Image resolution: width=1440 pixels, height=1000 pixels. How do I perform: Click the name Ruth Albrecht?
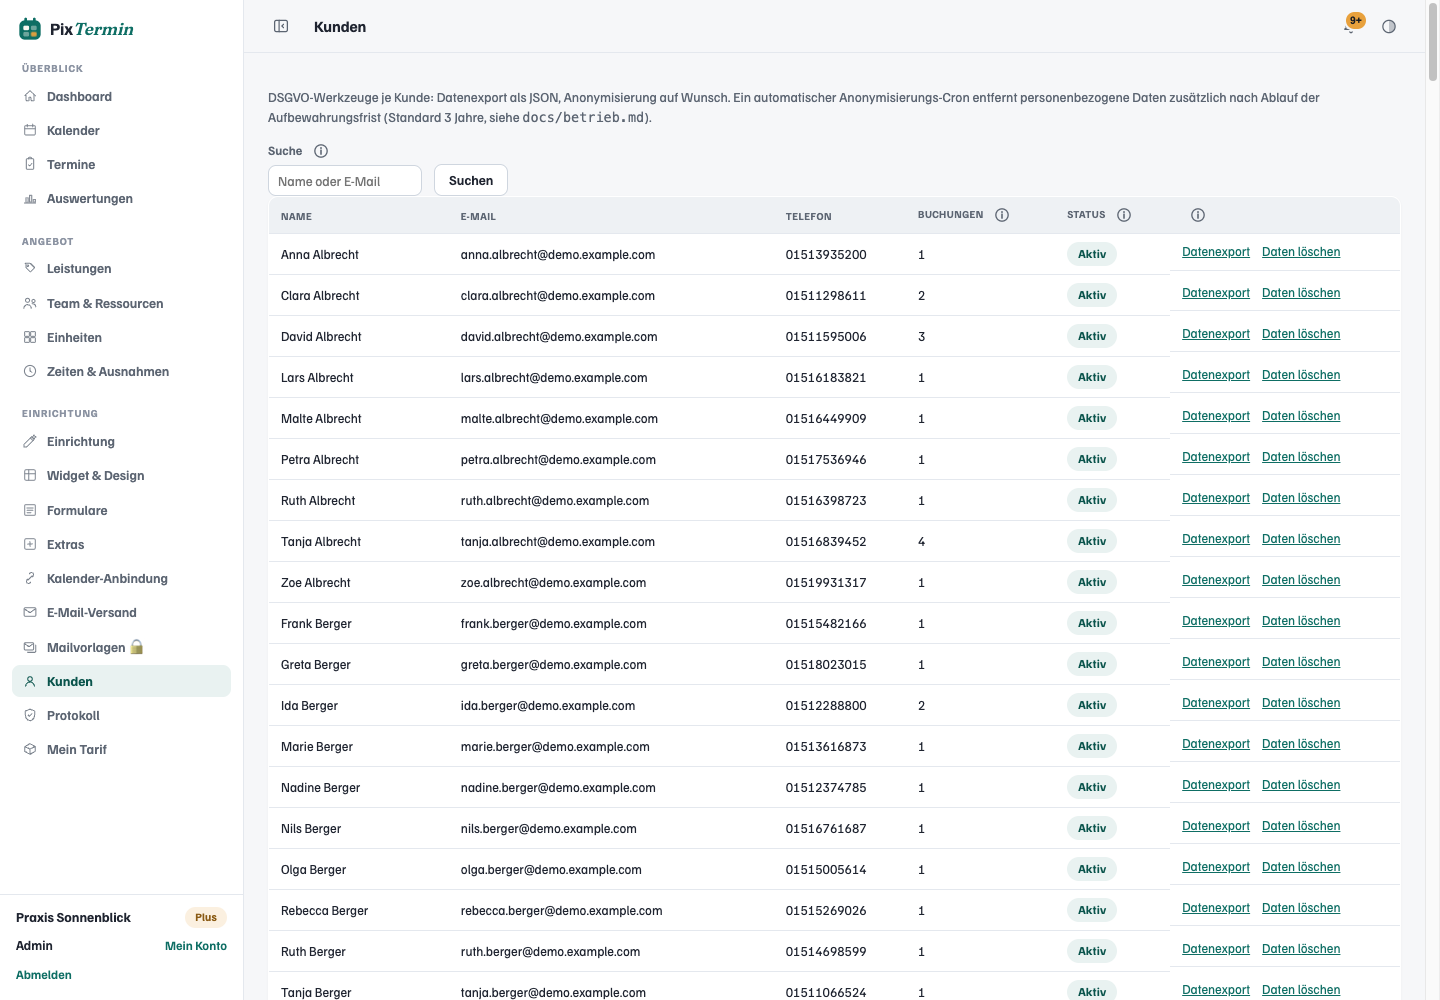point(318,501)
